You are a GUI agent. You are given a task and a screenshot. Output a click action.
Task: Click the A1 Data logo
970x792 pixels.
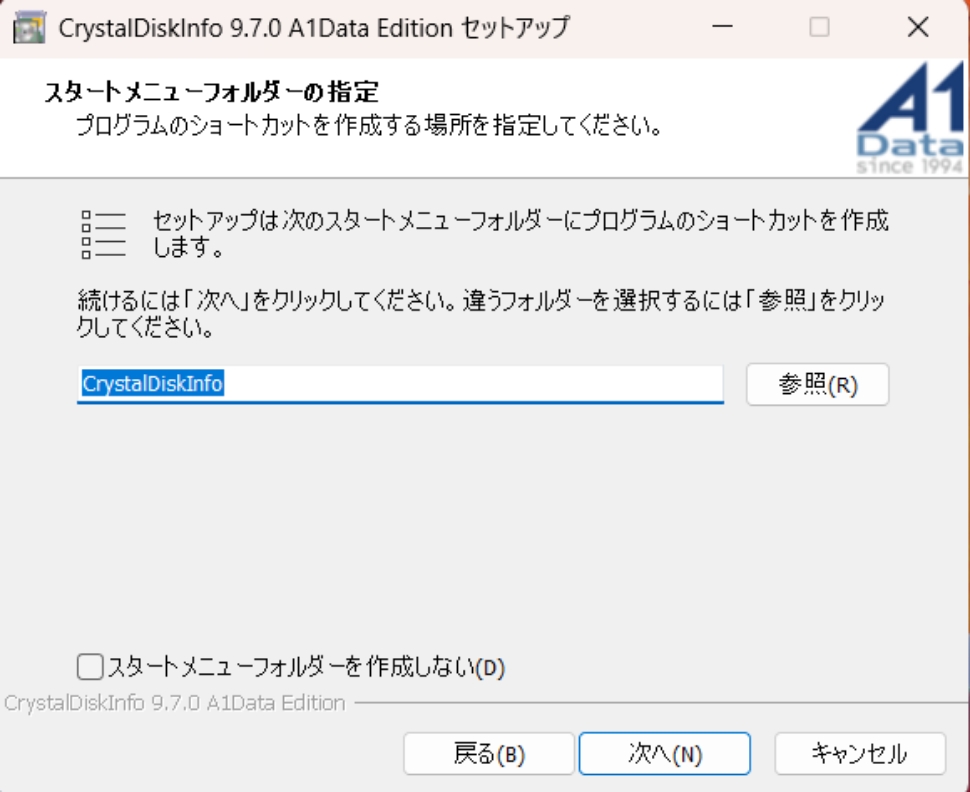tap(910, 118)
